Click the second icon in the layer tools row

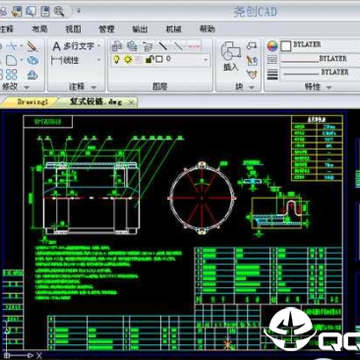pos(132,45)
